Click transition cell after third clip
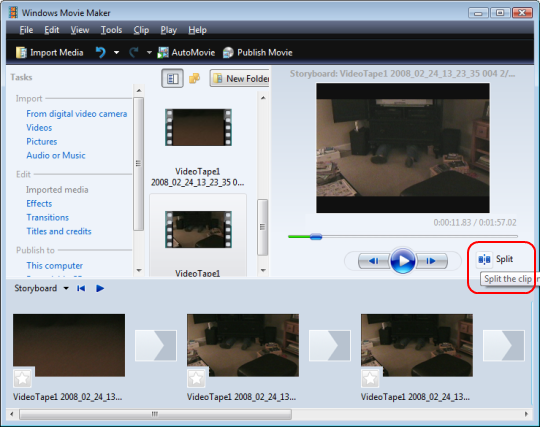The image size is (540, 427). [x=504, y=345]
